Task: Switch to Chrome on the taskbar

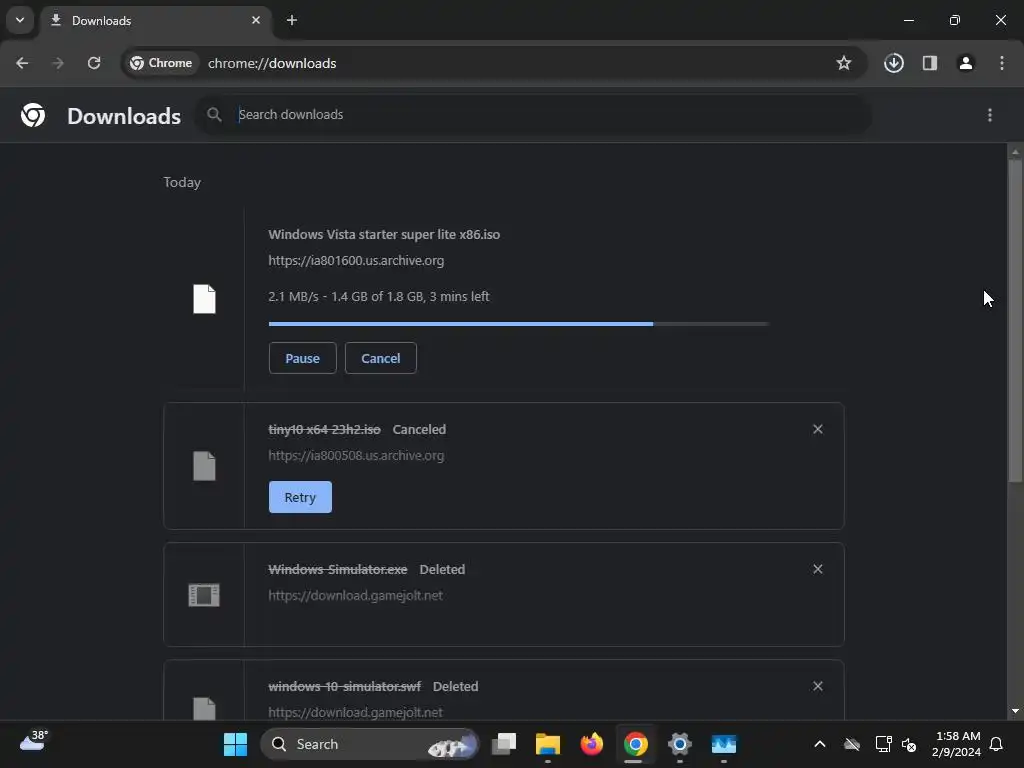Action: point(635,744)
